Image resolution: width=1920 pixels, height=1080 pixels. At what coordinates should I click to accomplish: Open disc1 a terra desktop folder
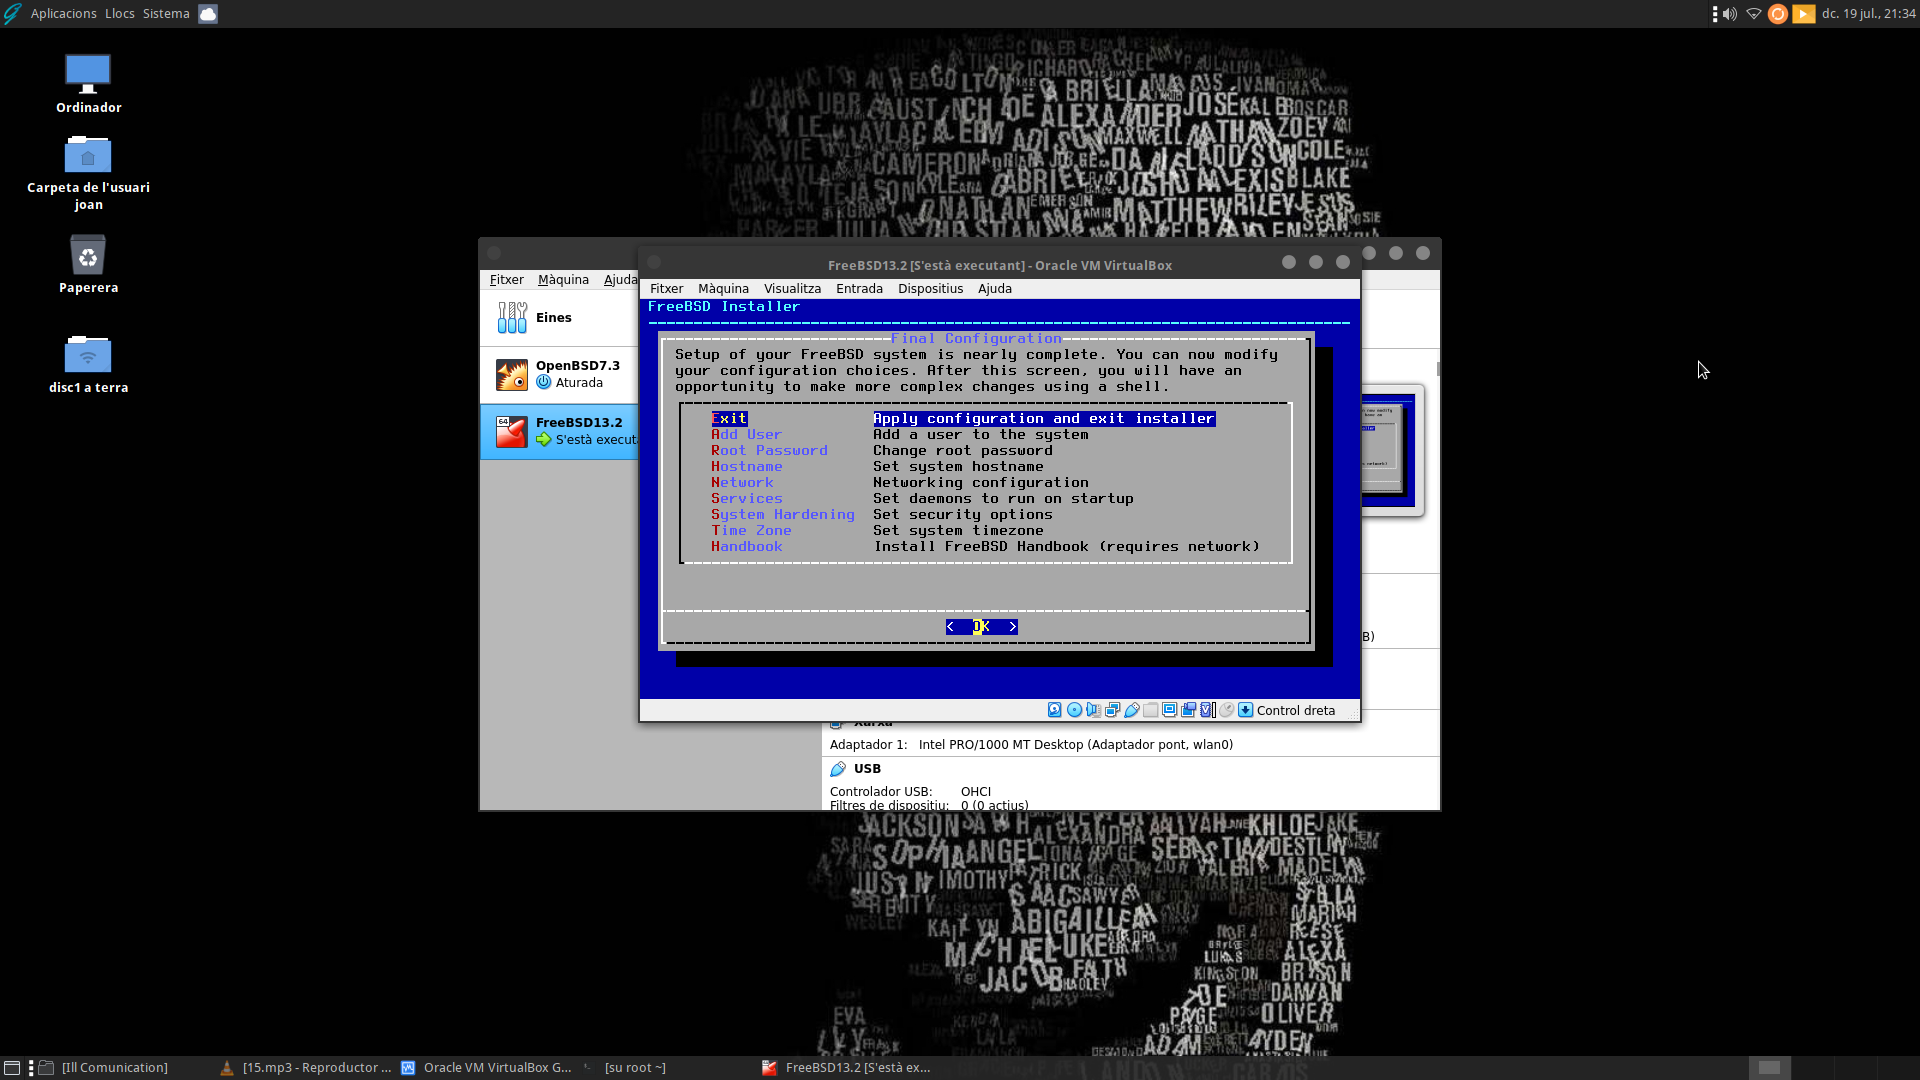(88, 365)
